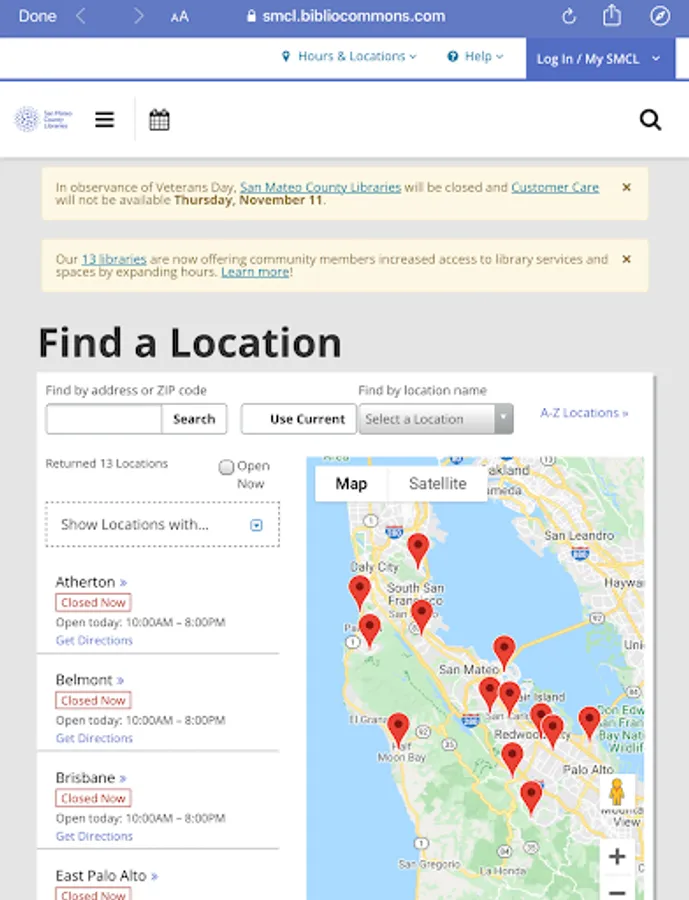Viewport: 689px width, 900px height.
Task: Click Atherton Closed Now badge
Action: [x=93, y=602]
